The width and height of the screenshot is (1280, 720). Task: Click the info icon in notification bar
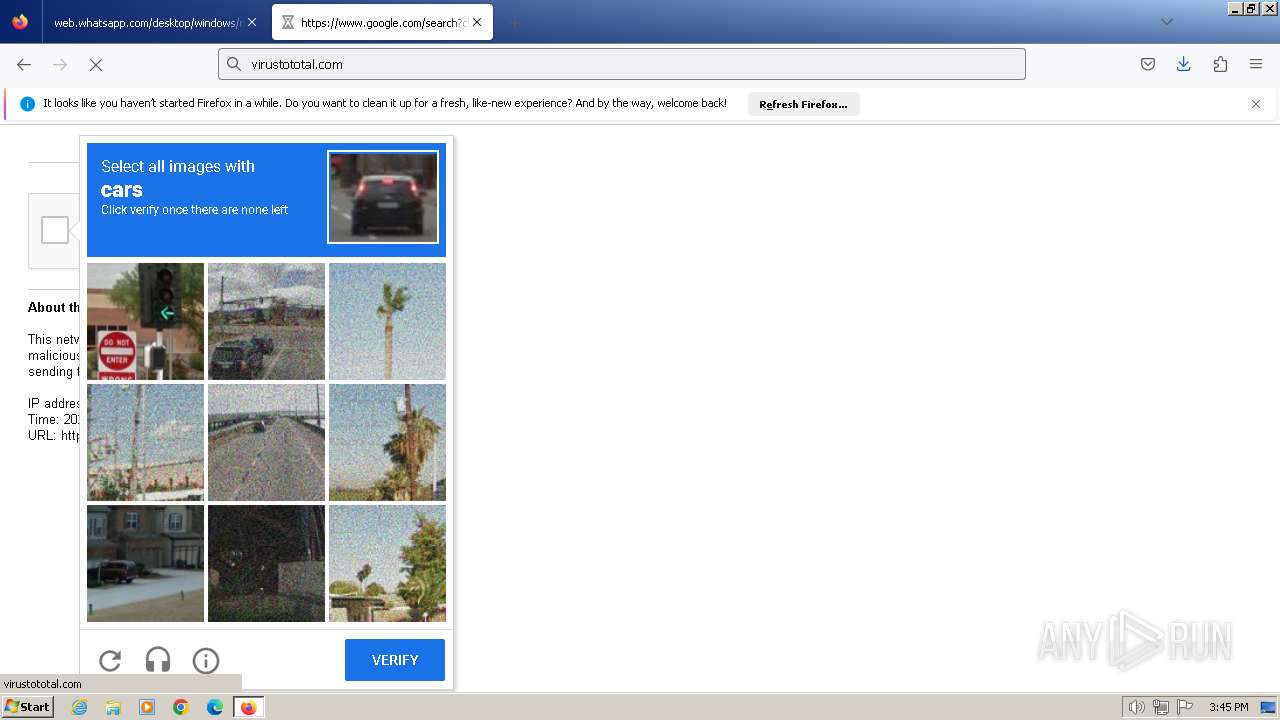[28, 104]
